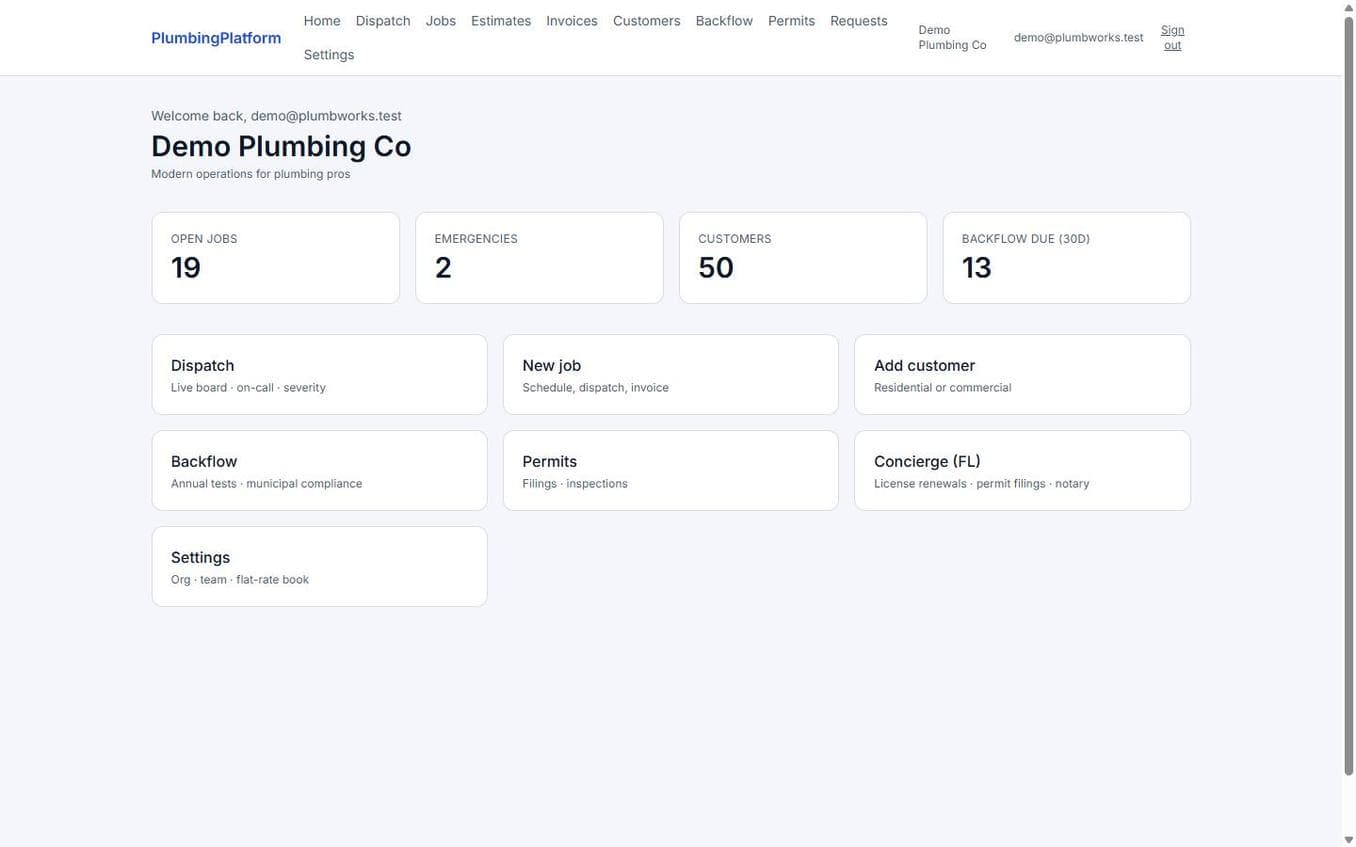Click demo@plumbworks.test email in header
1356x847 pixels.
coord(1078,38)
